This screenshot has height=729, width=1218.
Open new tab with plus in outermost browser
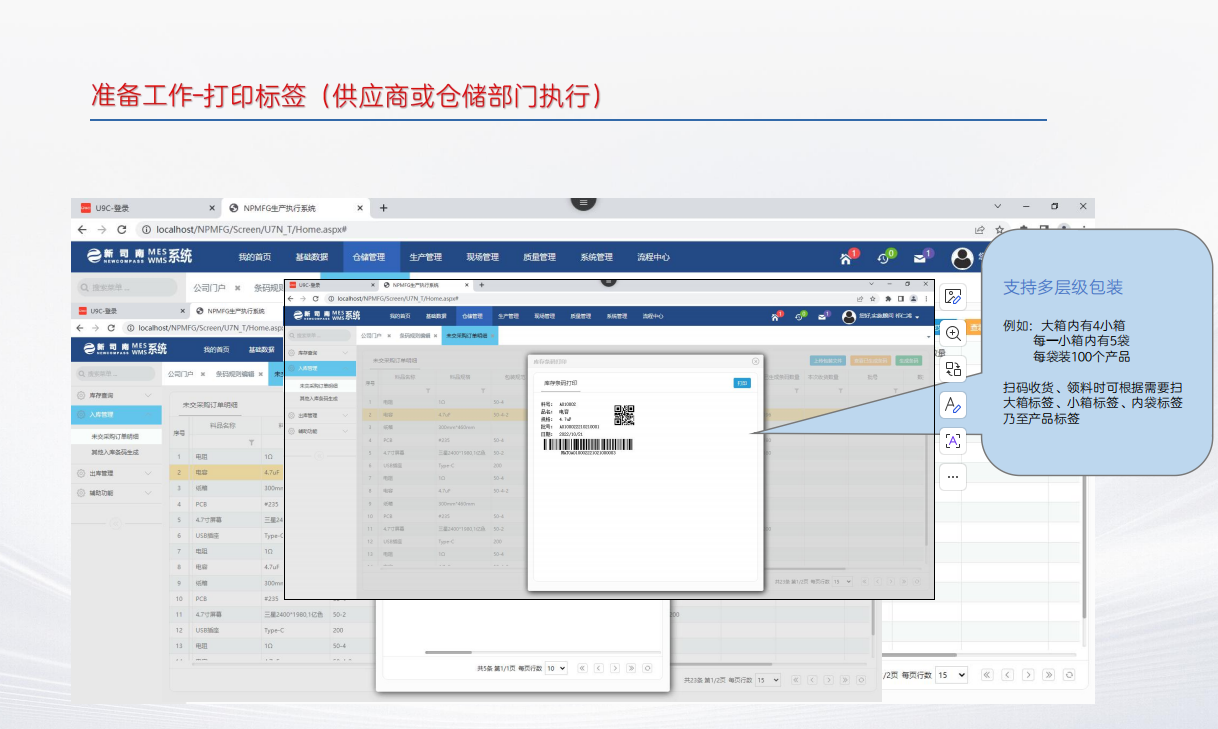coord(383,208)
